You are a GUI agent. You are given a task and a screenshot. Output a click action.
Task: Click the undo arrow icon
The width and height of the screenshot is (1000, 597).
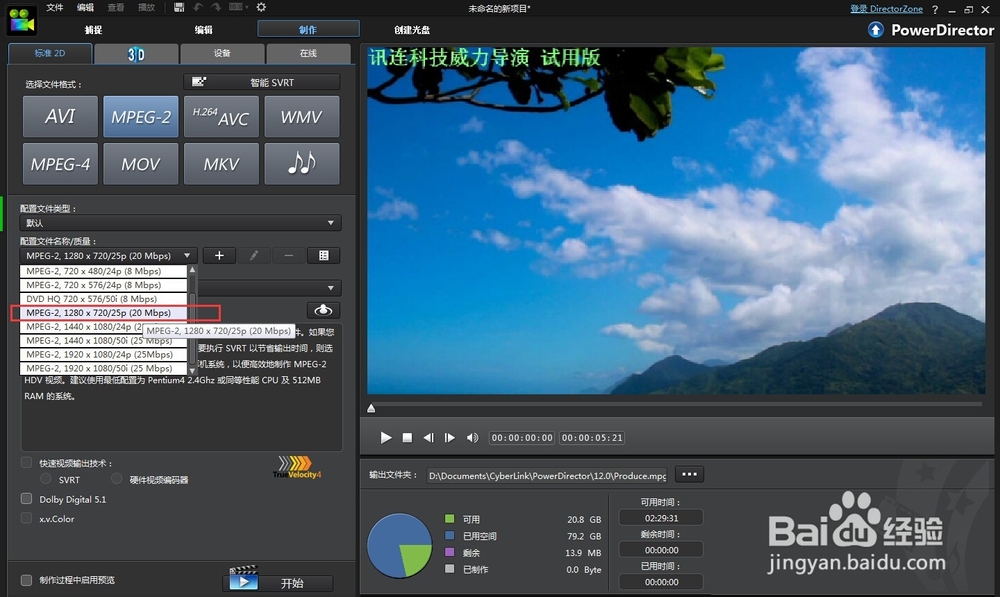(x=198, y=7)
